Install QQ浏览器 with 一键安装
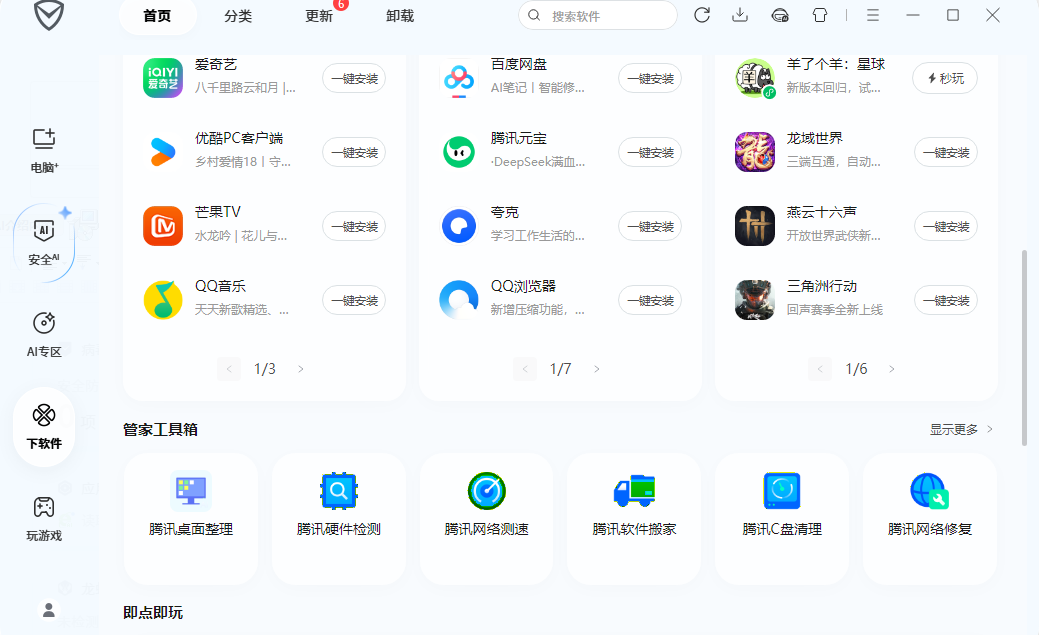1039x635 pixels. click(x=651, y=300)
